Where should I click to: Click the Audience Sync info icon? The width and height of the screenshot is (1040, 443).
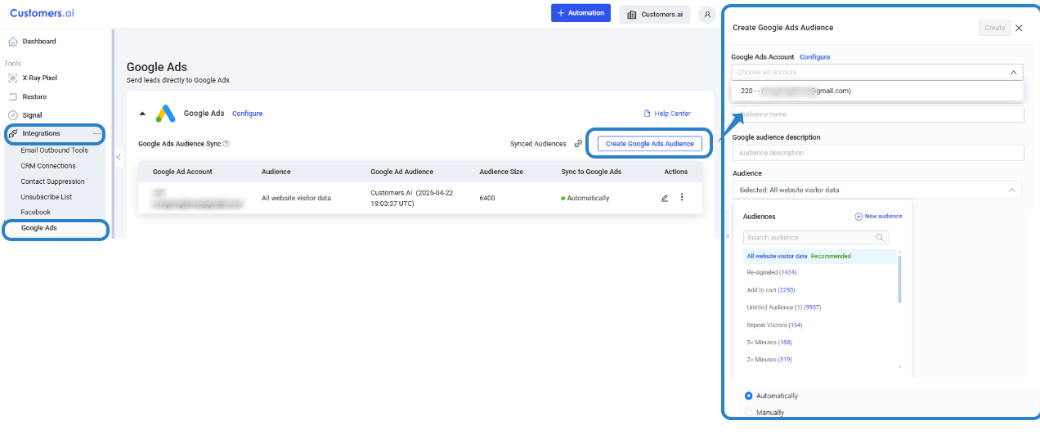click(x=226, y=143)
